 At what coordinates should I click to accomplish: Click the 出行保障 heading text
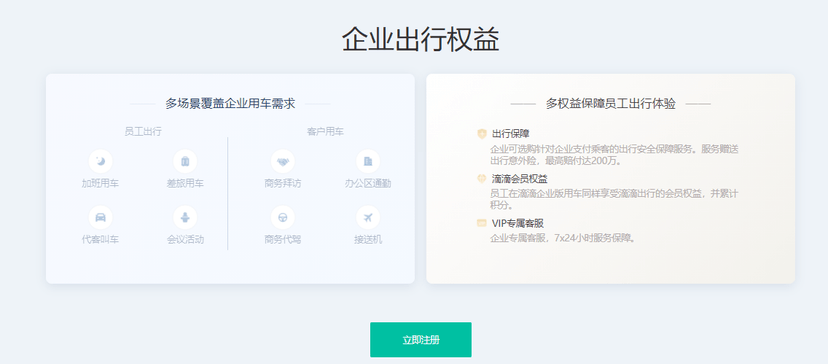(x=511, y=134)
